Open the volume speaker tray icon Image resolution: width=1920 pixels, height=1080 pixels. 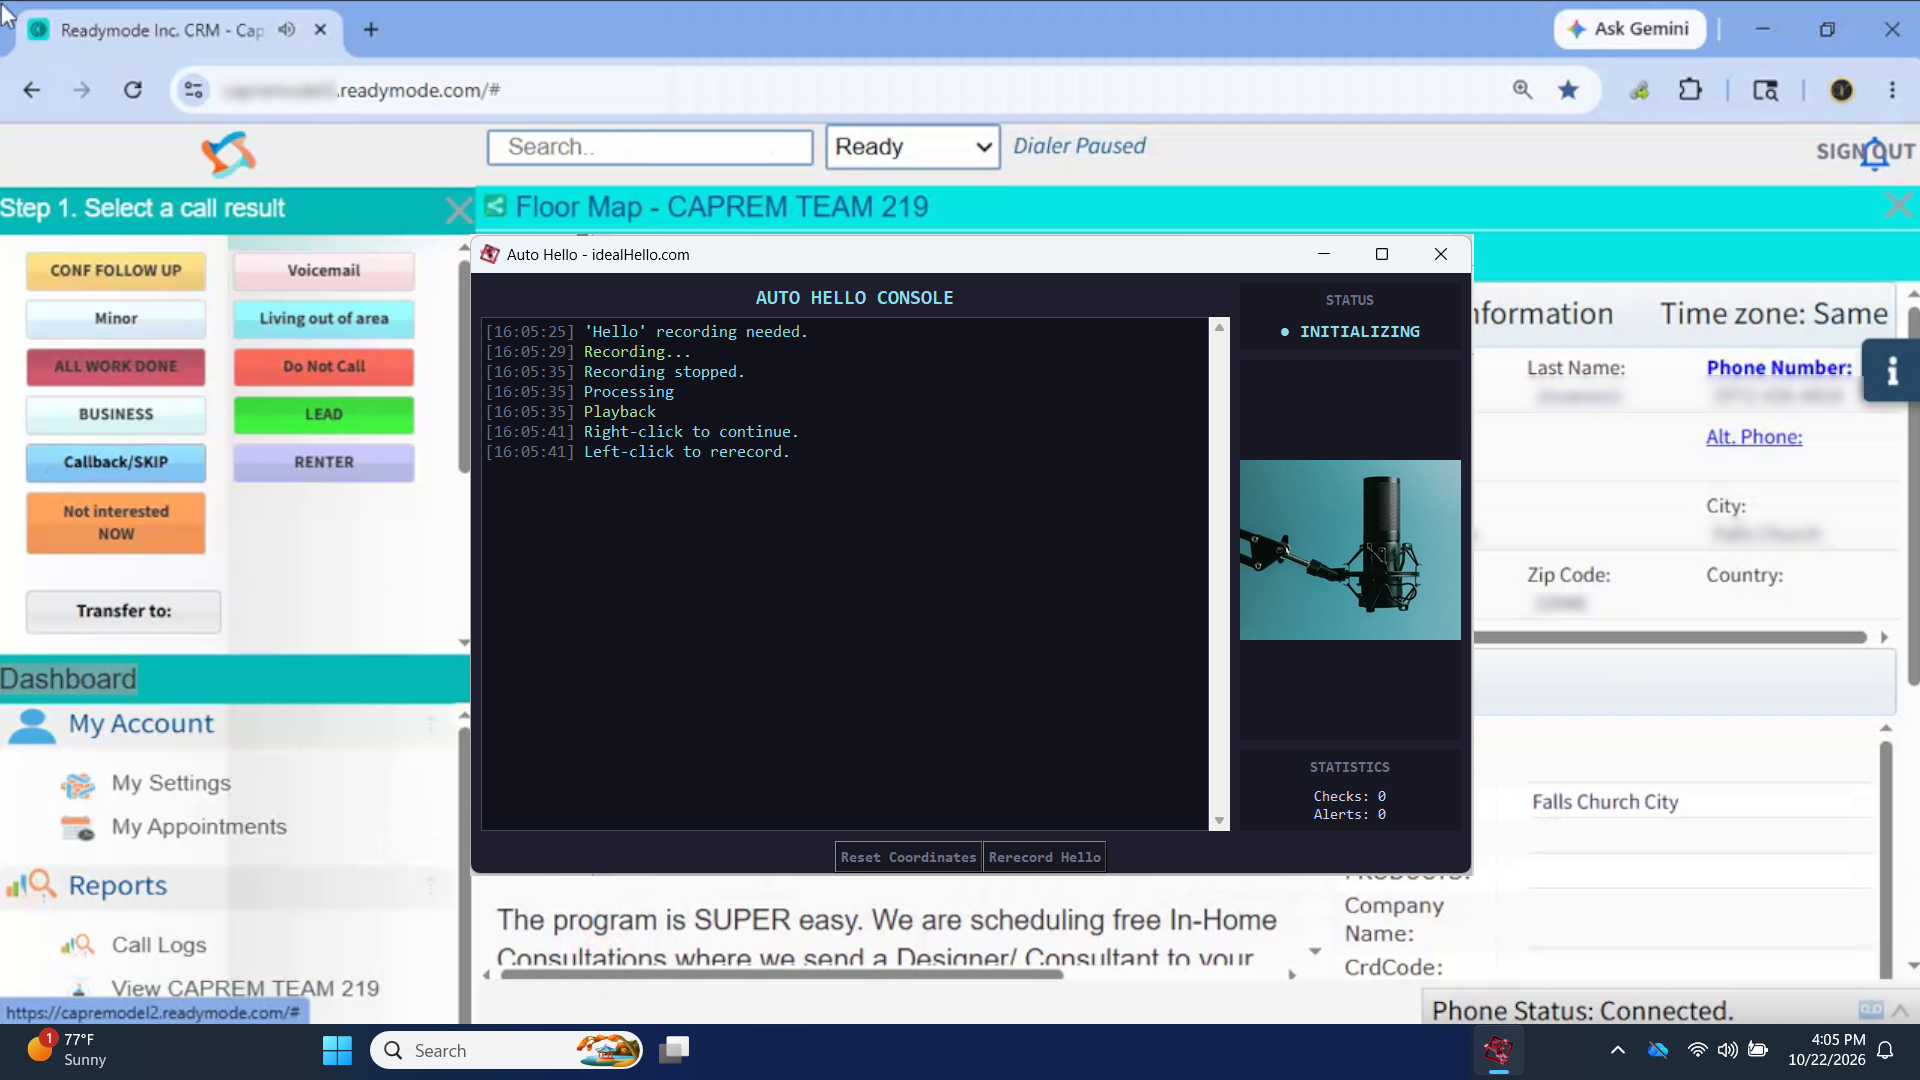(x=1727, y=1050)
